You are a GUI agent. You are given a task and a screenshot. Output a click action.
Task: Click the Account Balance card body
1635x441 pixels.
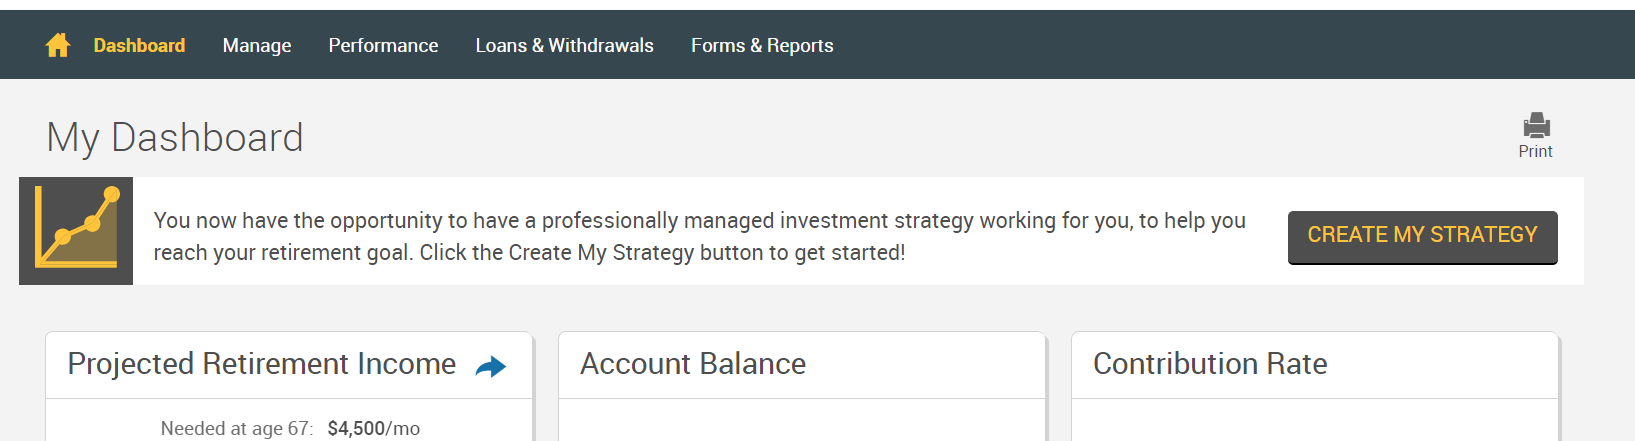coord(802,420)
